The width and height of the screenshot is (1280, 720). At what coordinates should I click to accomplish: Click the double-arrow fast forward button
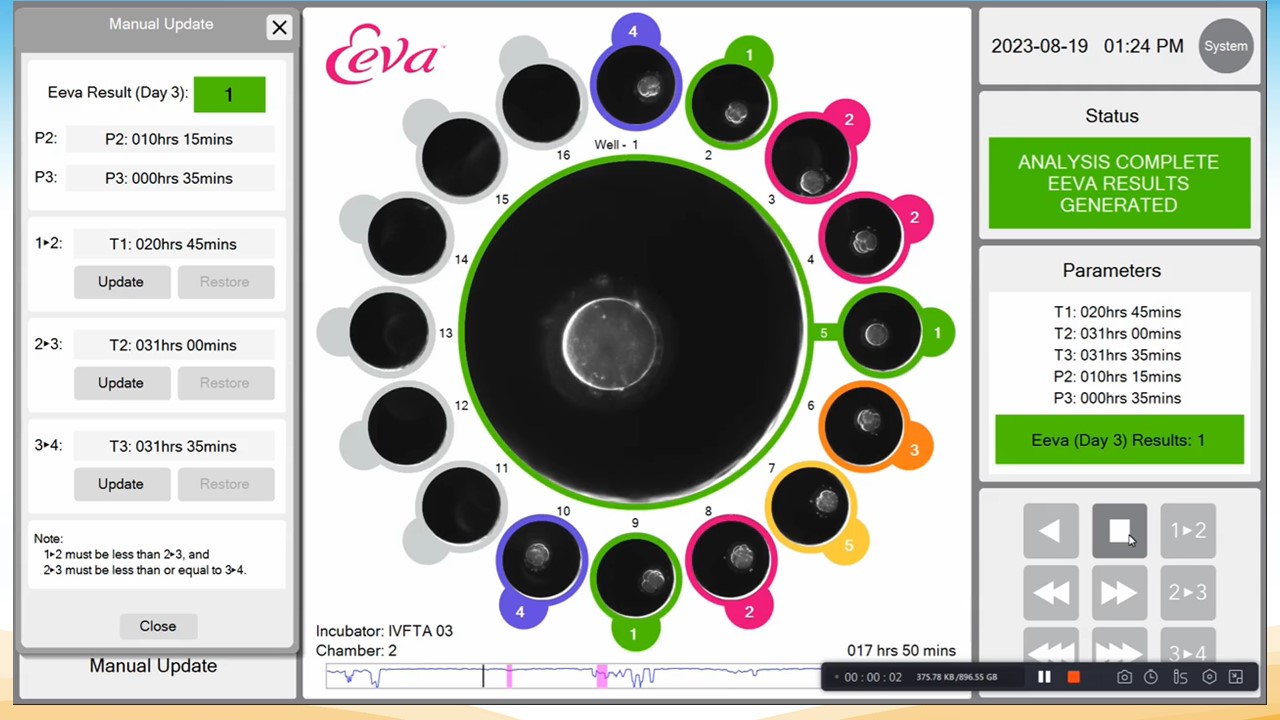(x=1119, y=593)
